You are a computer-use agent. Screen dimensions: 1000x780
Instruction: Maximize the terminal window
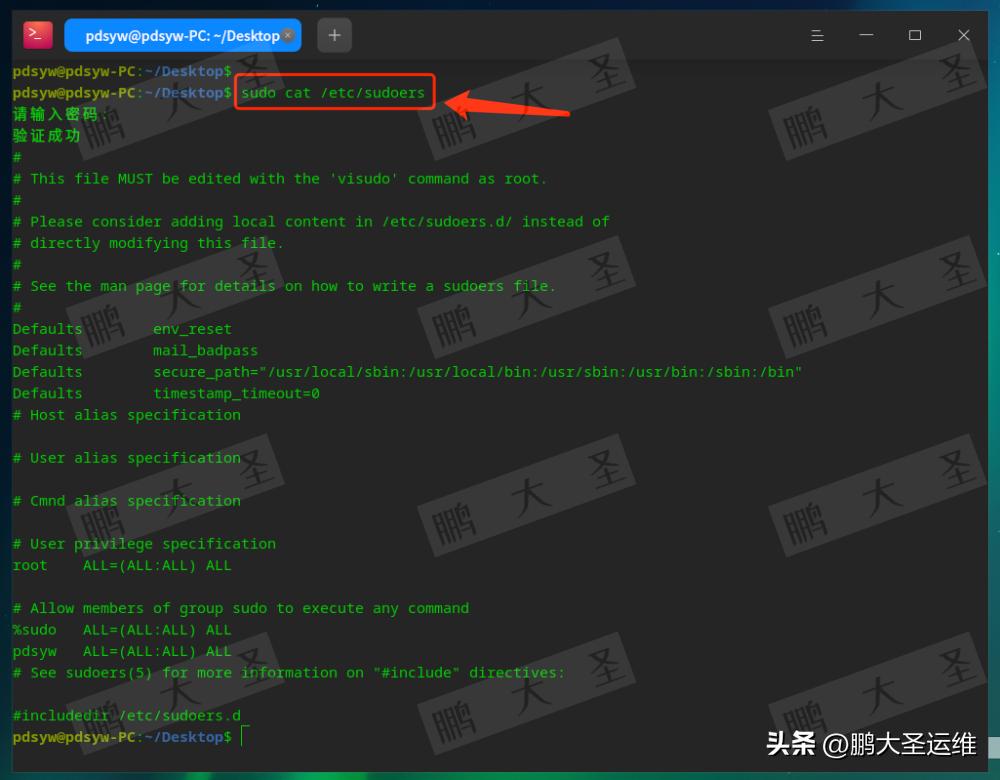pos(915,35)
